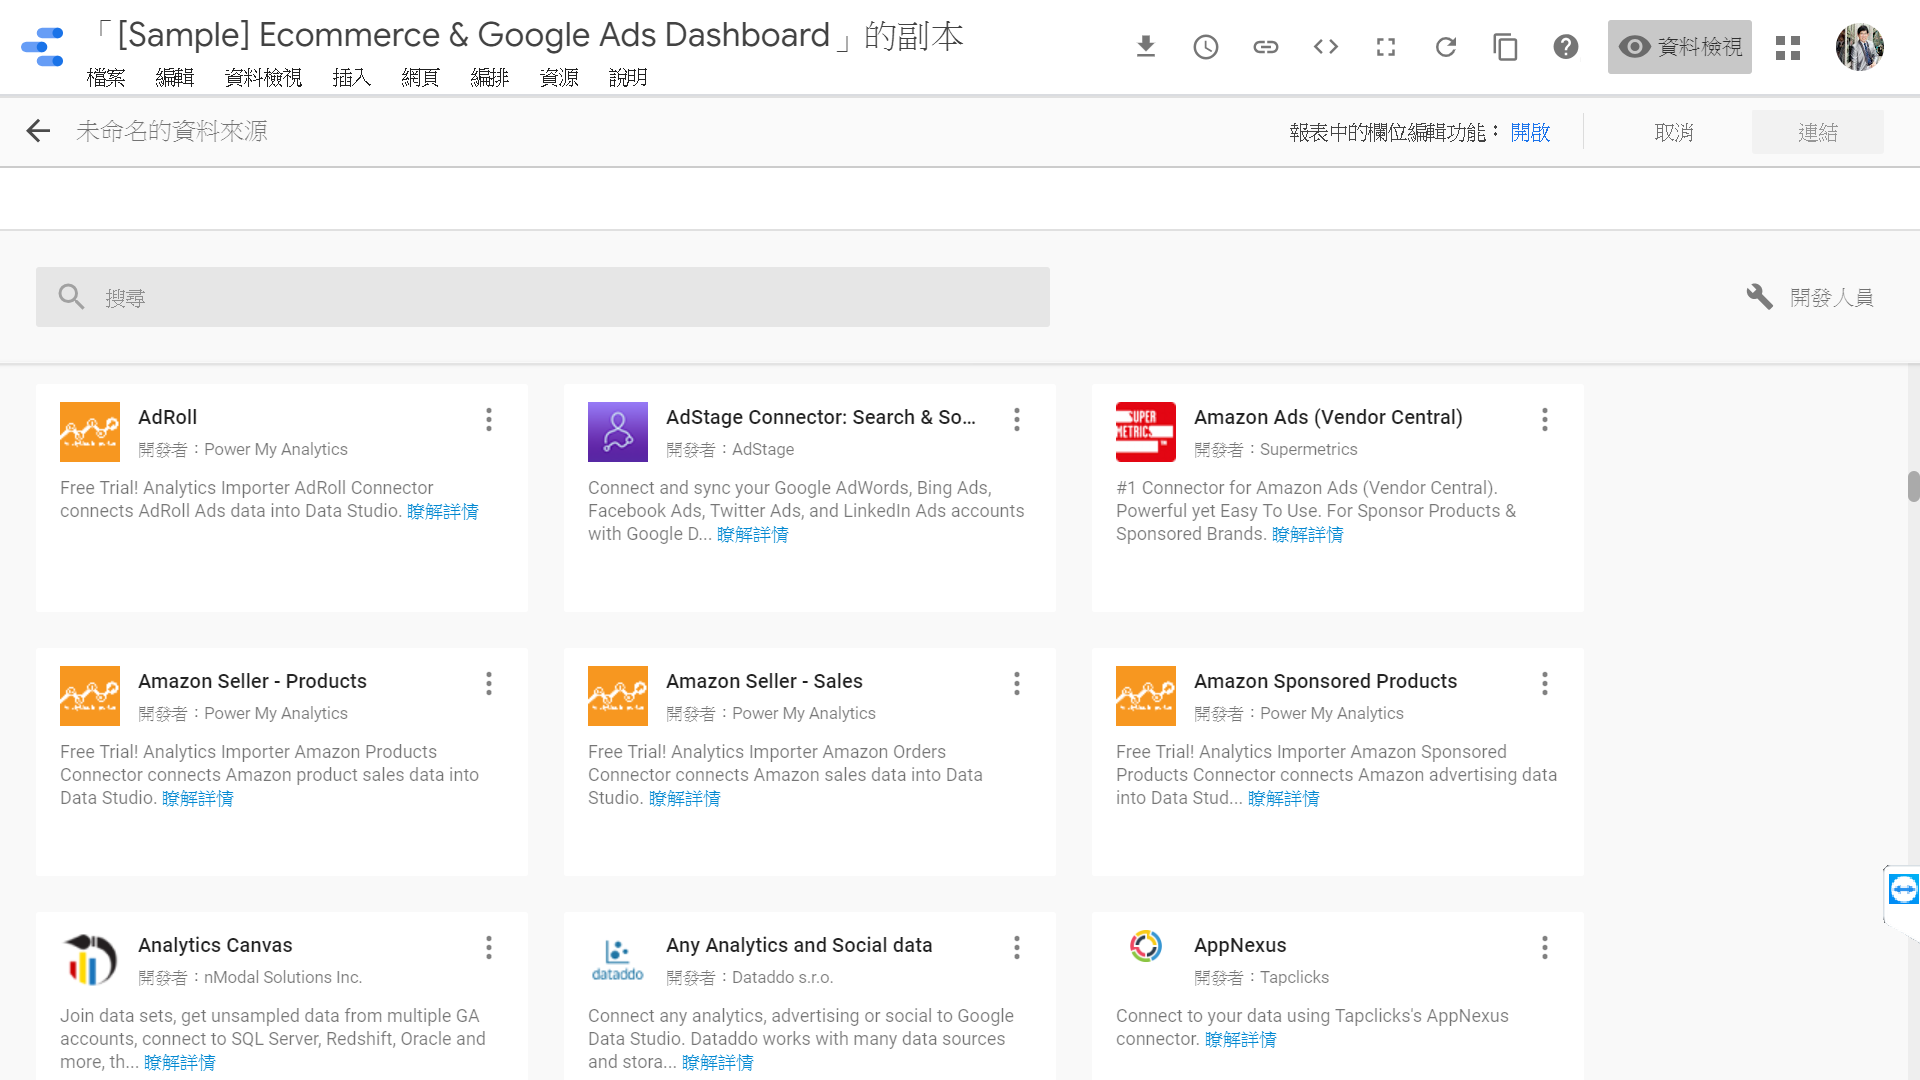1920x1080 pixels.
Task: Click Amazon Sponsored Products 瞭解詳情 link
Action: coord(1284,798)
